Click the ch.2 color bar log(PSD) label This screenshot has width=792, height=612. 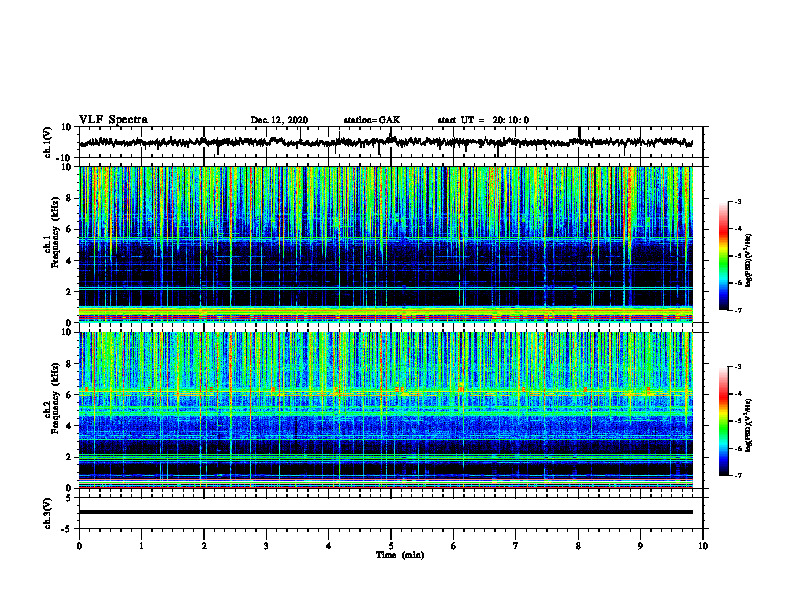(748, 425)
